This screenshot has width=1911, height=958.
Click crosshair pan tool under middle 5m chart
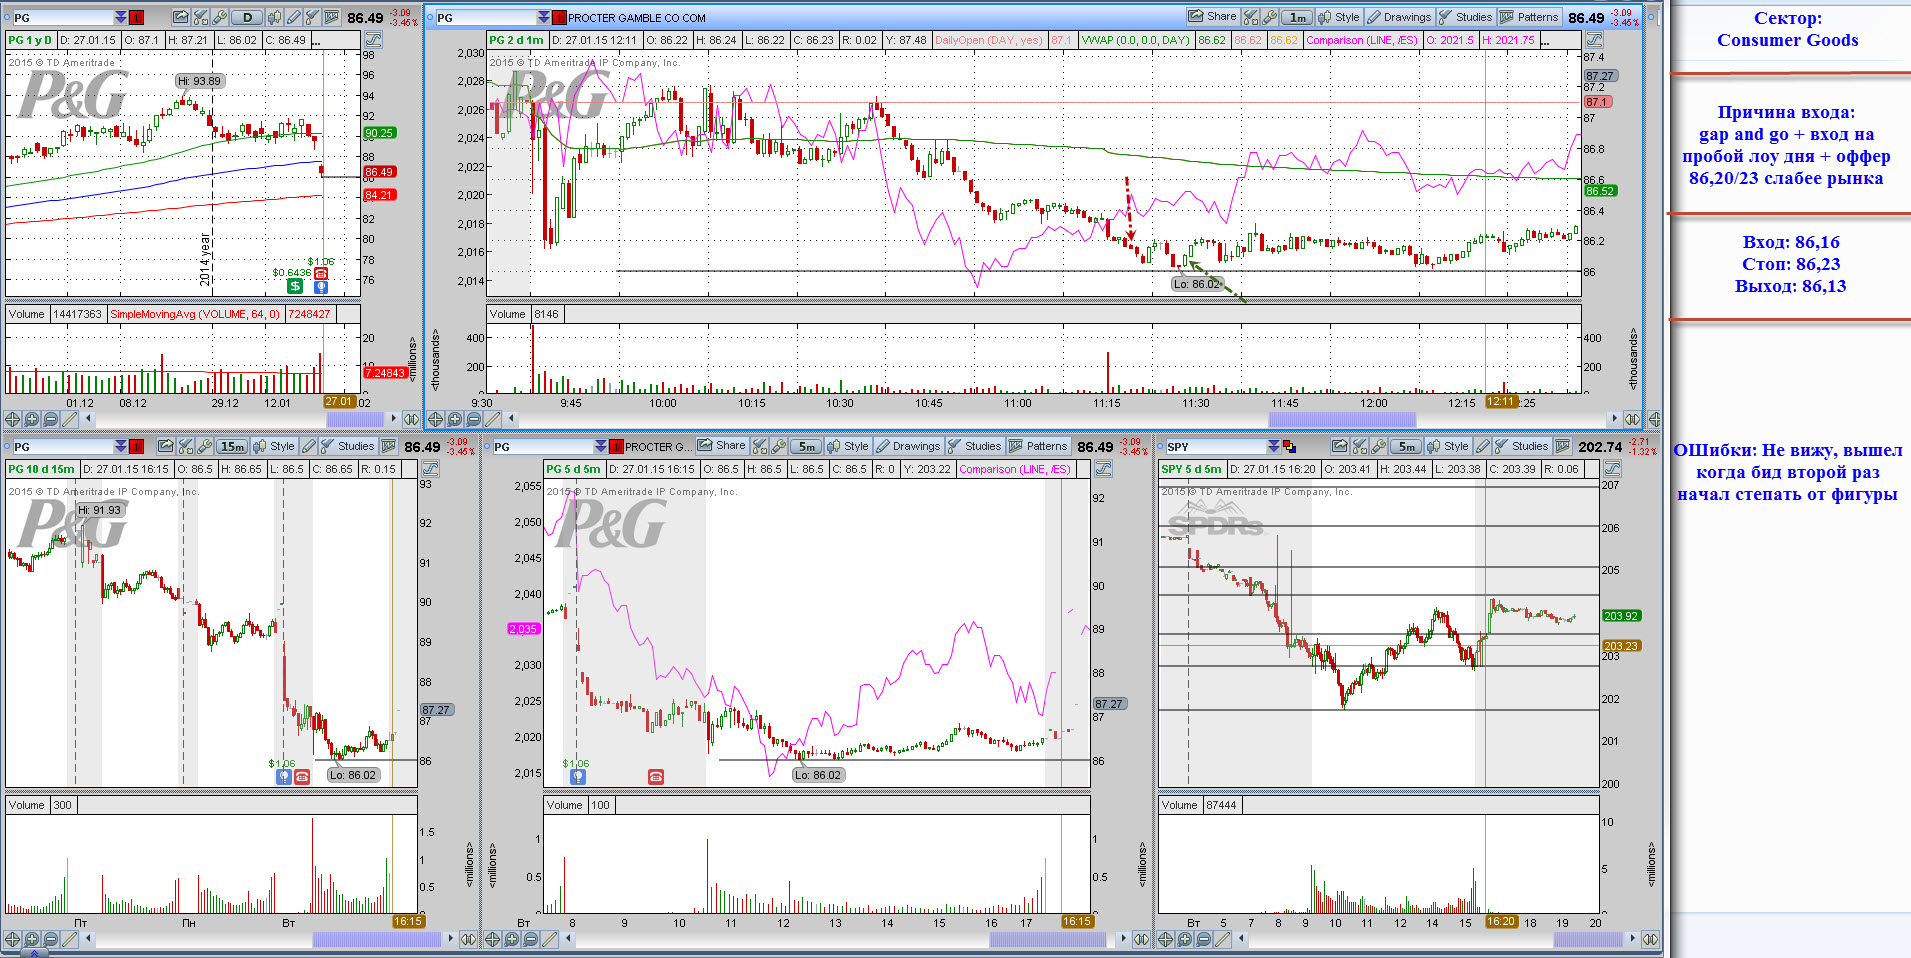tap(492, 939)
